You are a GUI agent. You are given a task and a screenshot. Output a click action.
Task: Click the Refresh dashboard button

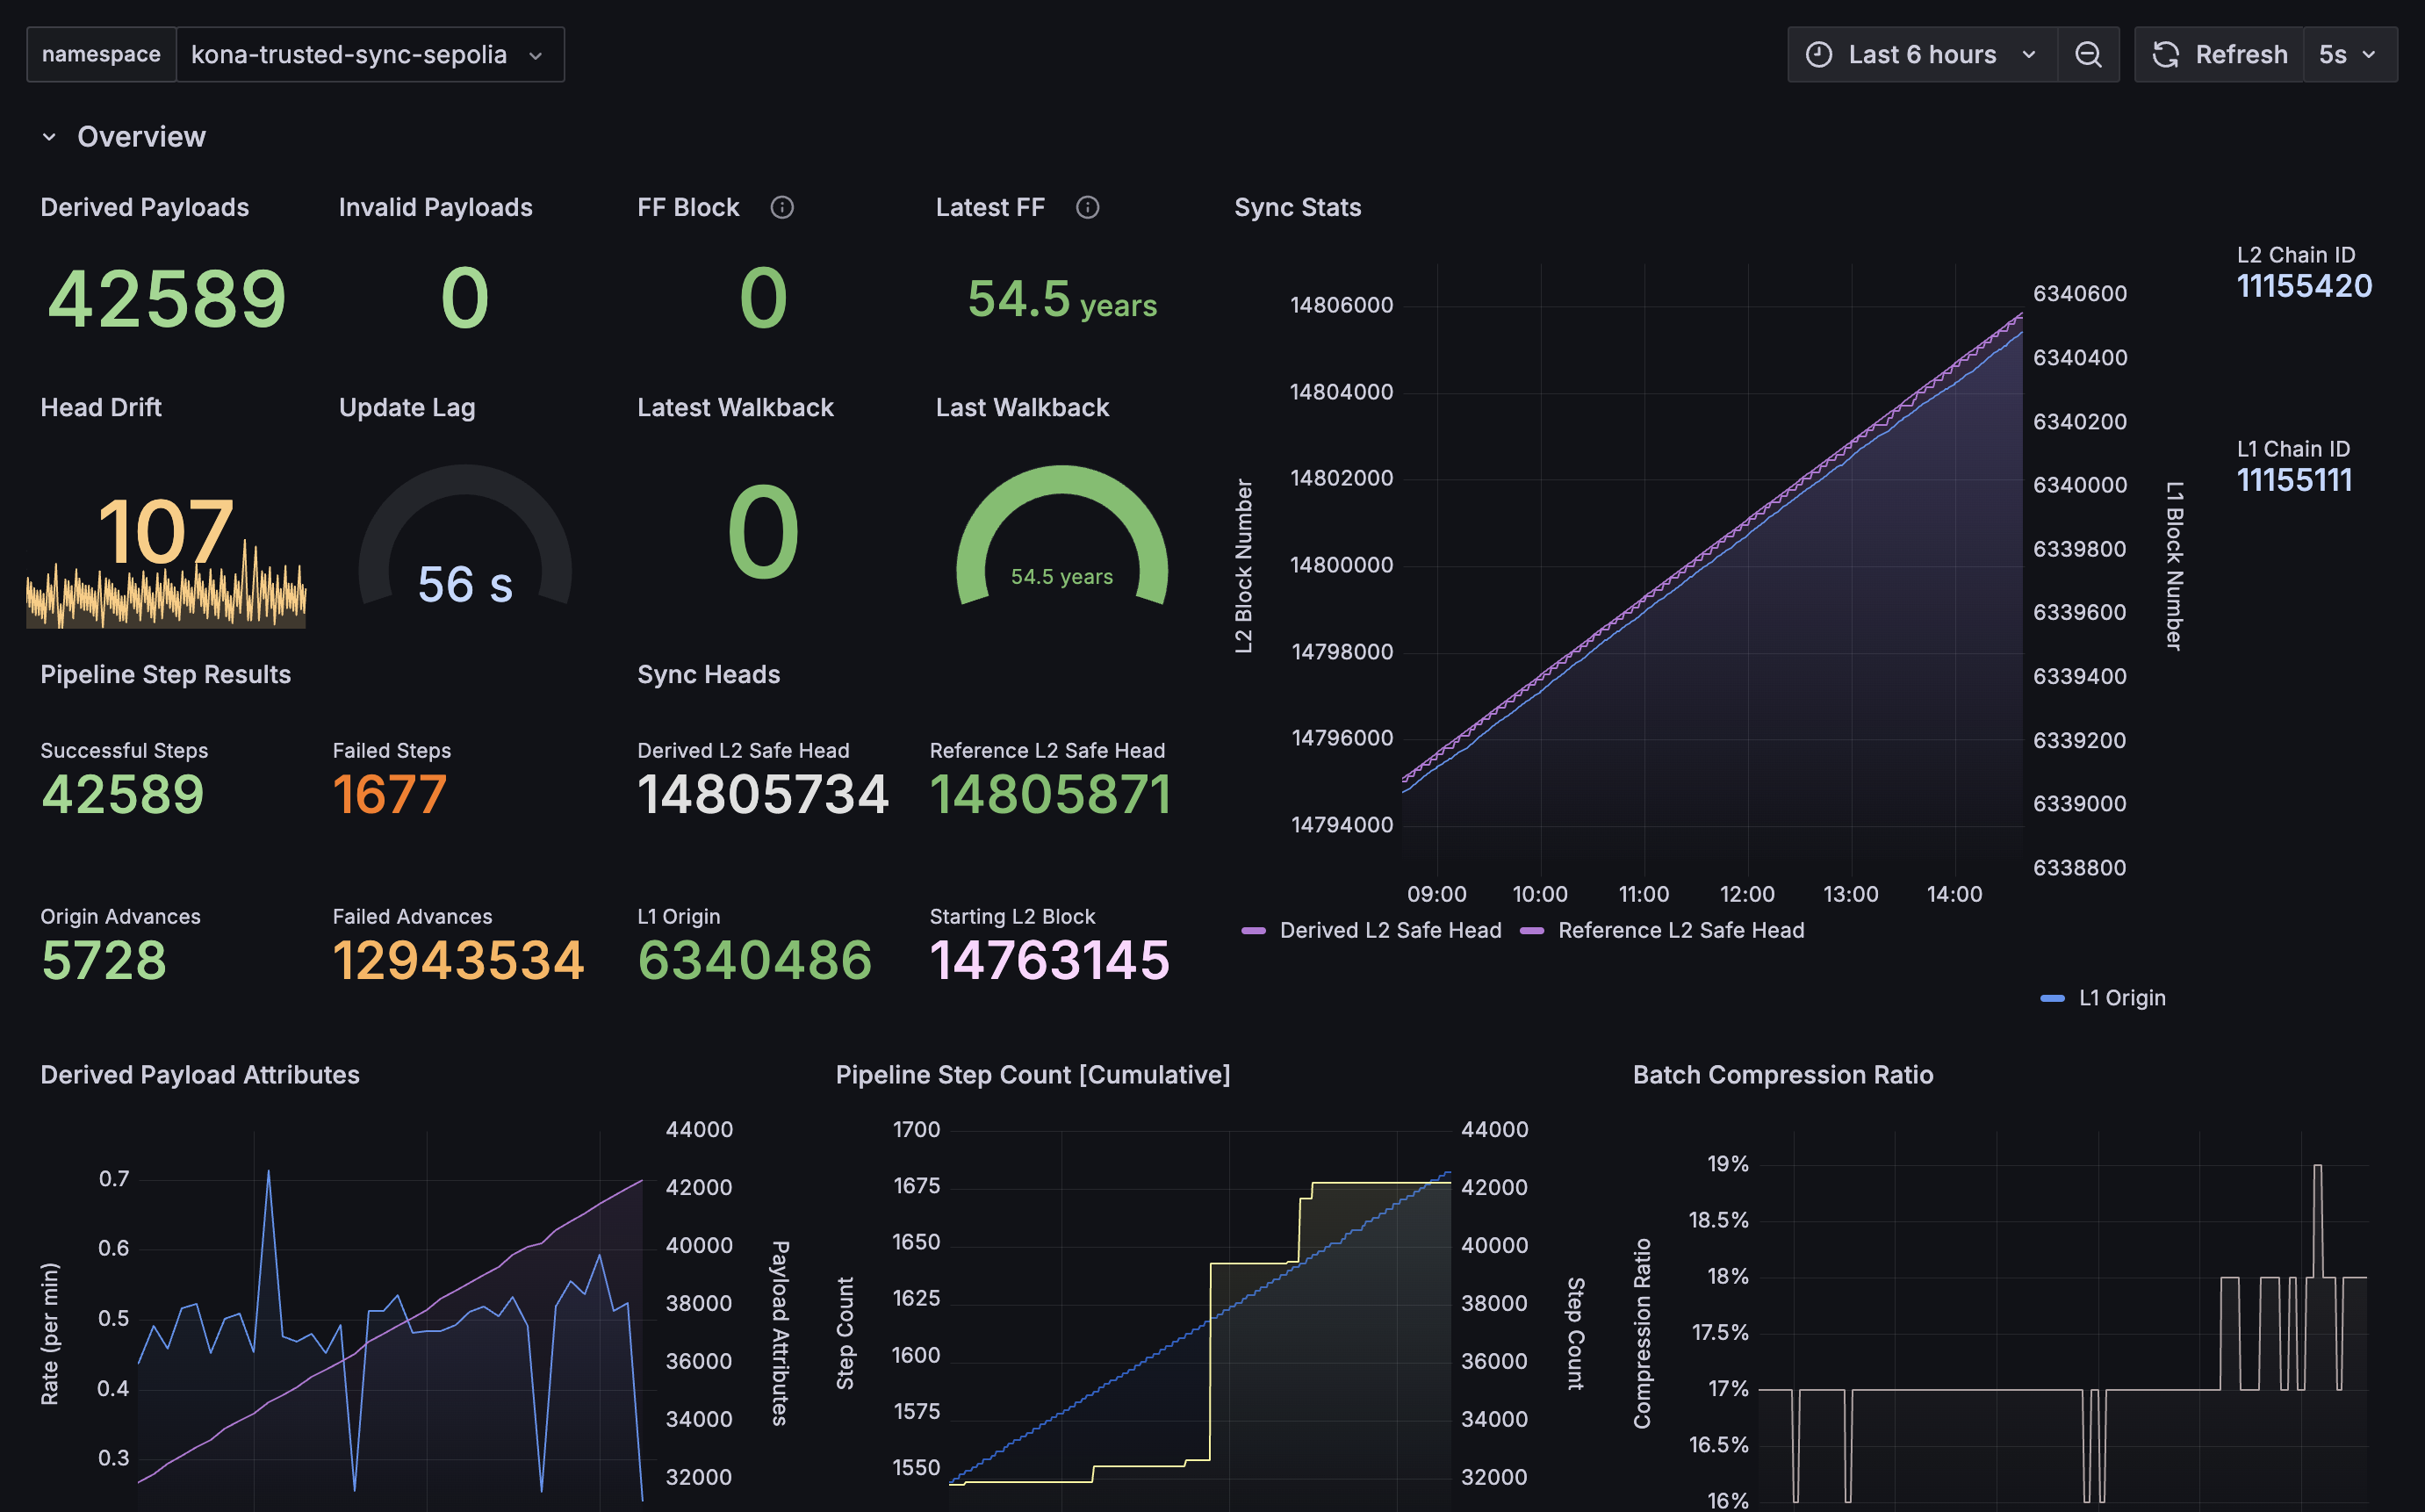(x=2219, y=54)
